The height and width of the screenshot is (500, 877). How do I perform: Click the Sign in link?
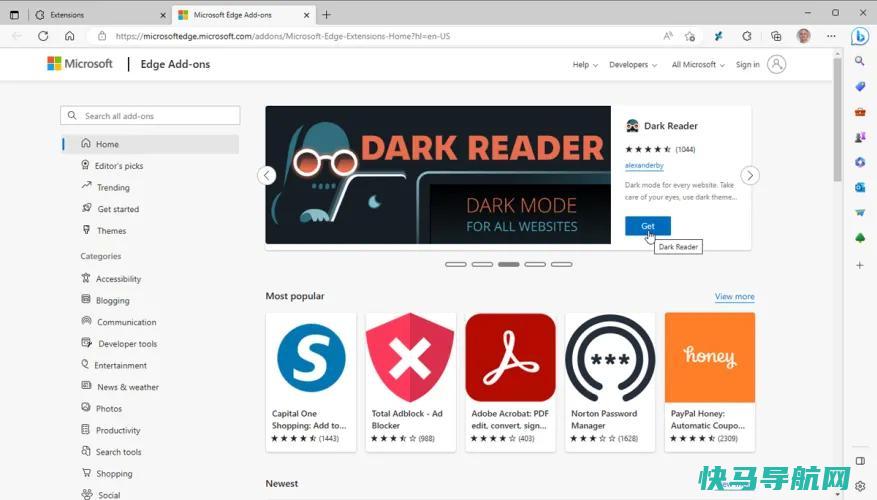pyautogui.click(x=747, y=65)
